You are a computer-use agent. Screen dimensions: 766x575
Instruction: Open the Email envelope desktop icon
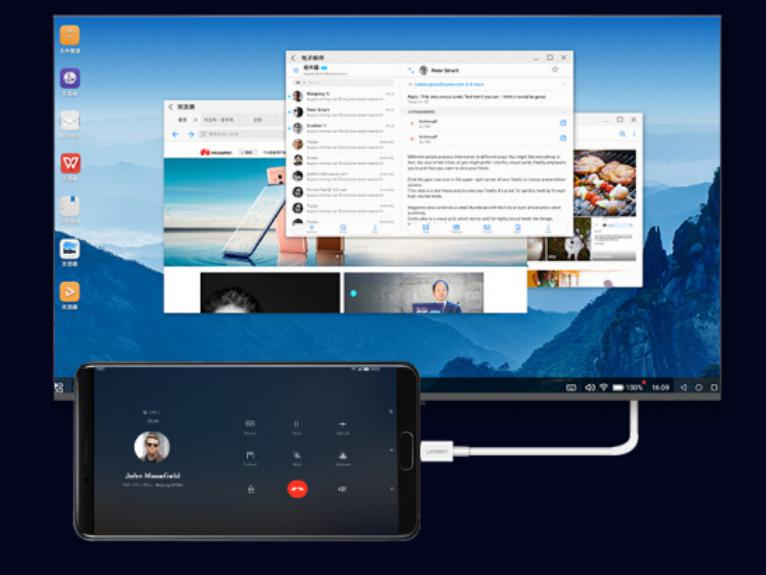[70, 121]
